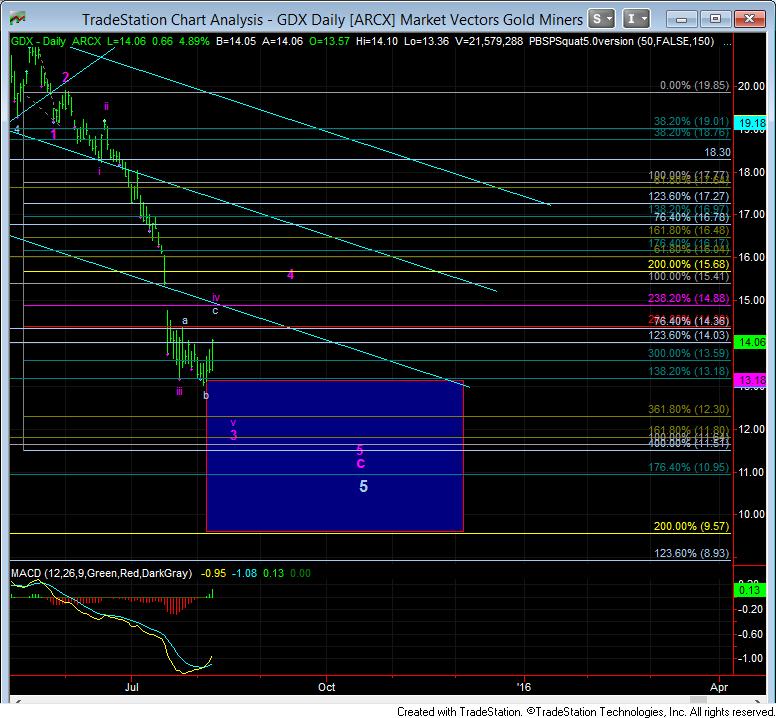Close the chart analysis window

pyautogui.click(x=750, y=19)
